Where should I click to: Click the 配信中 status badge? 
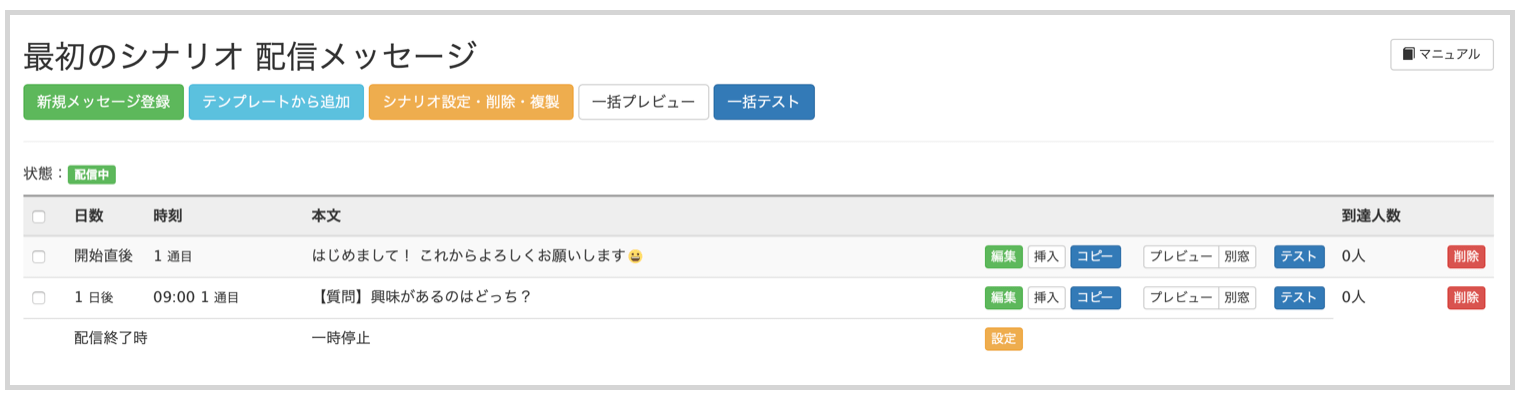click(x=92, y=175)
